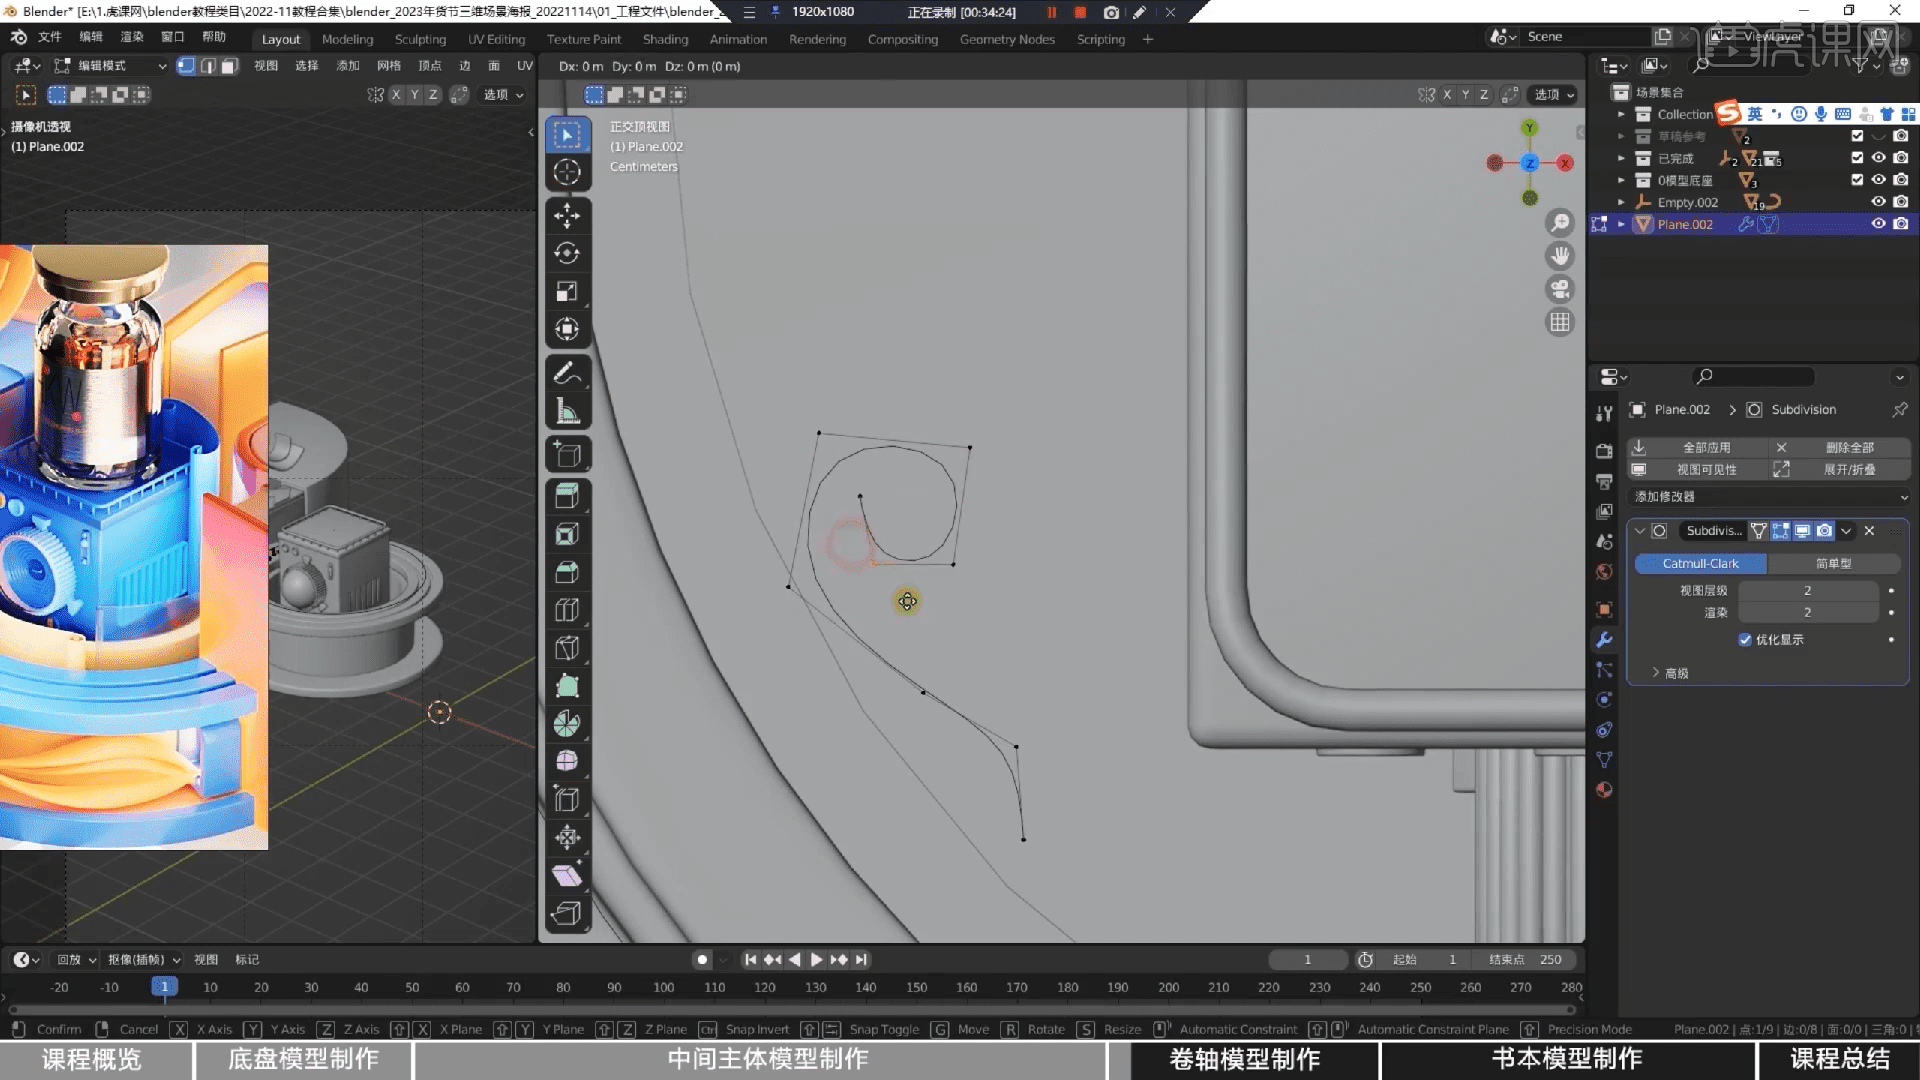Select the Catmull-Clark subdivision type
Viewport: 1920px width, 1080px height.
(1700, 564)
